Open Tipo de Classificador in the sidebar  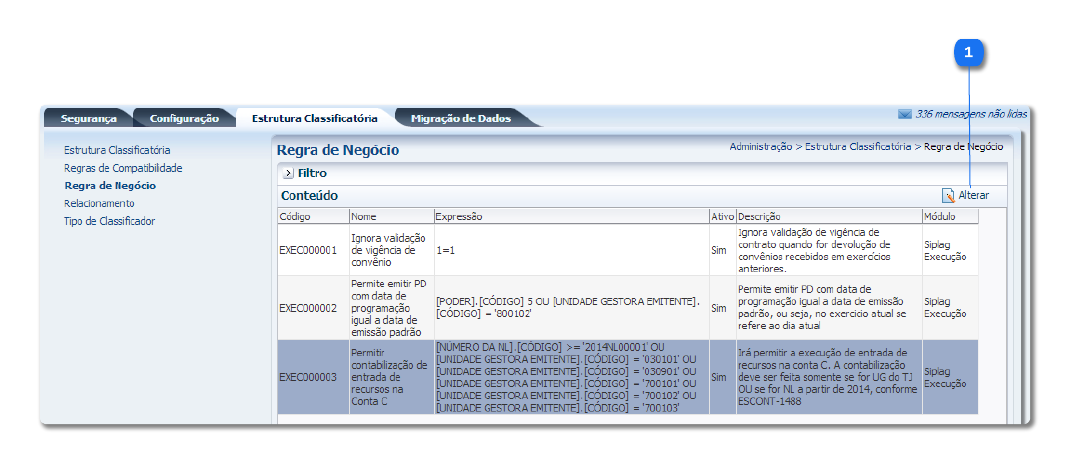click(x=110, y=221)
